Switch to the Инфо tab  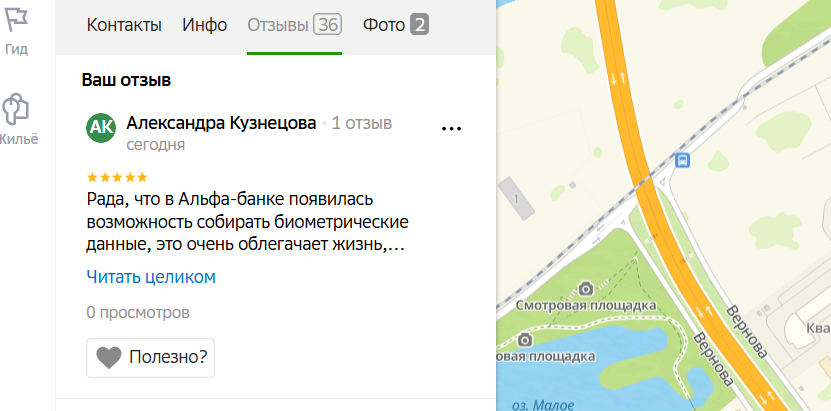205,25
